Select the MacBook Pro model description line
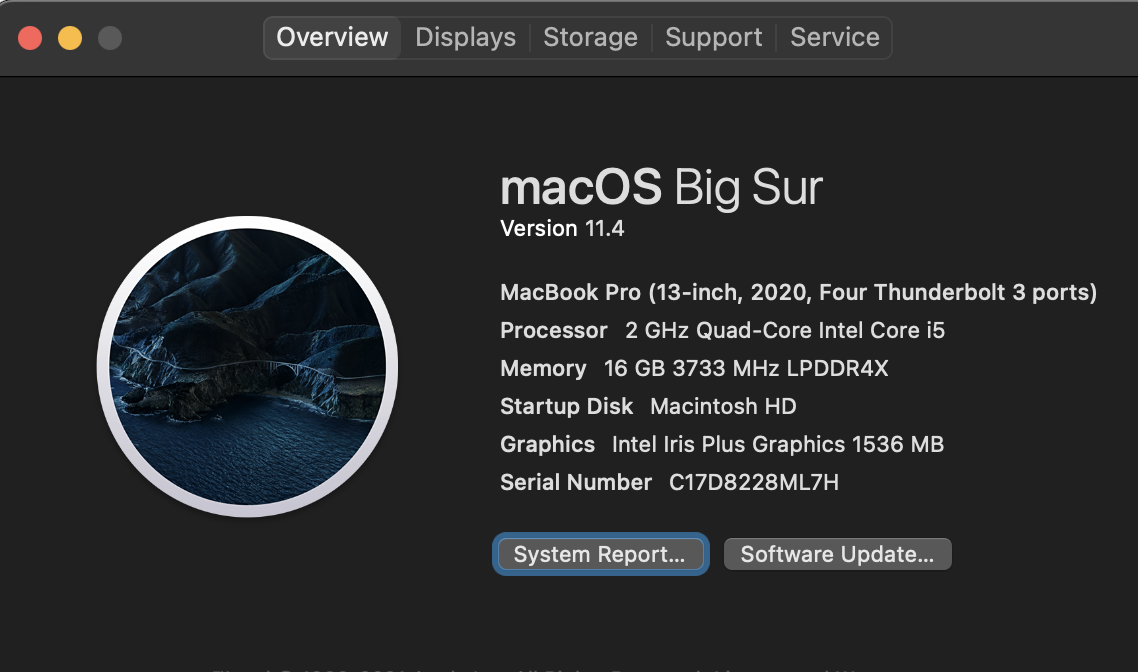The image size is (1138, 672). point(798,292)
